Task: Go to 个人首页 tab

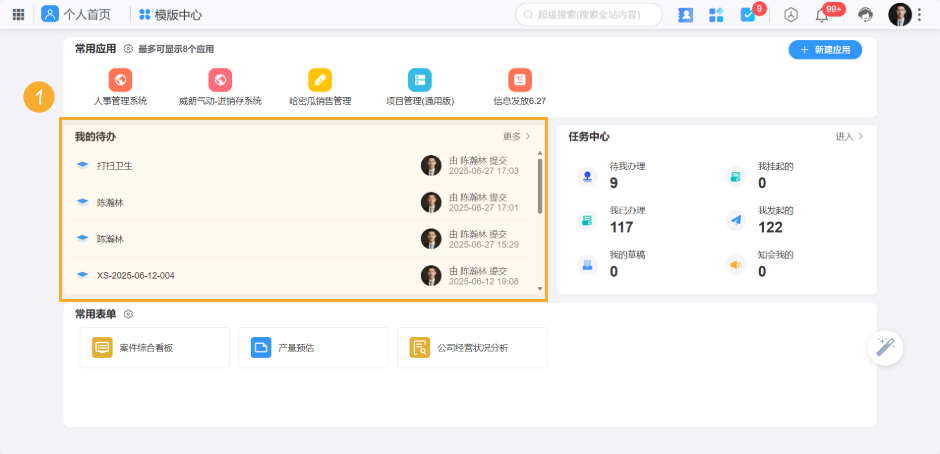Action: (x=76, y=14)
